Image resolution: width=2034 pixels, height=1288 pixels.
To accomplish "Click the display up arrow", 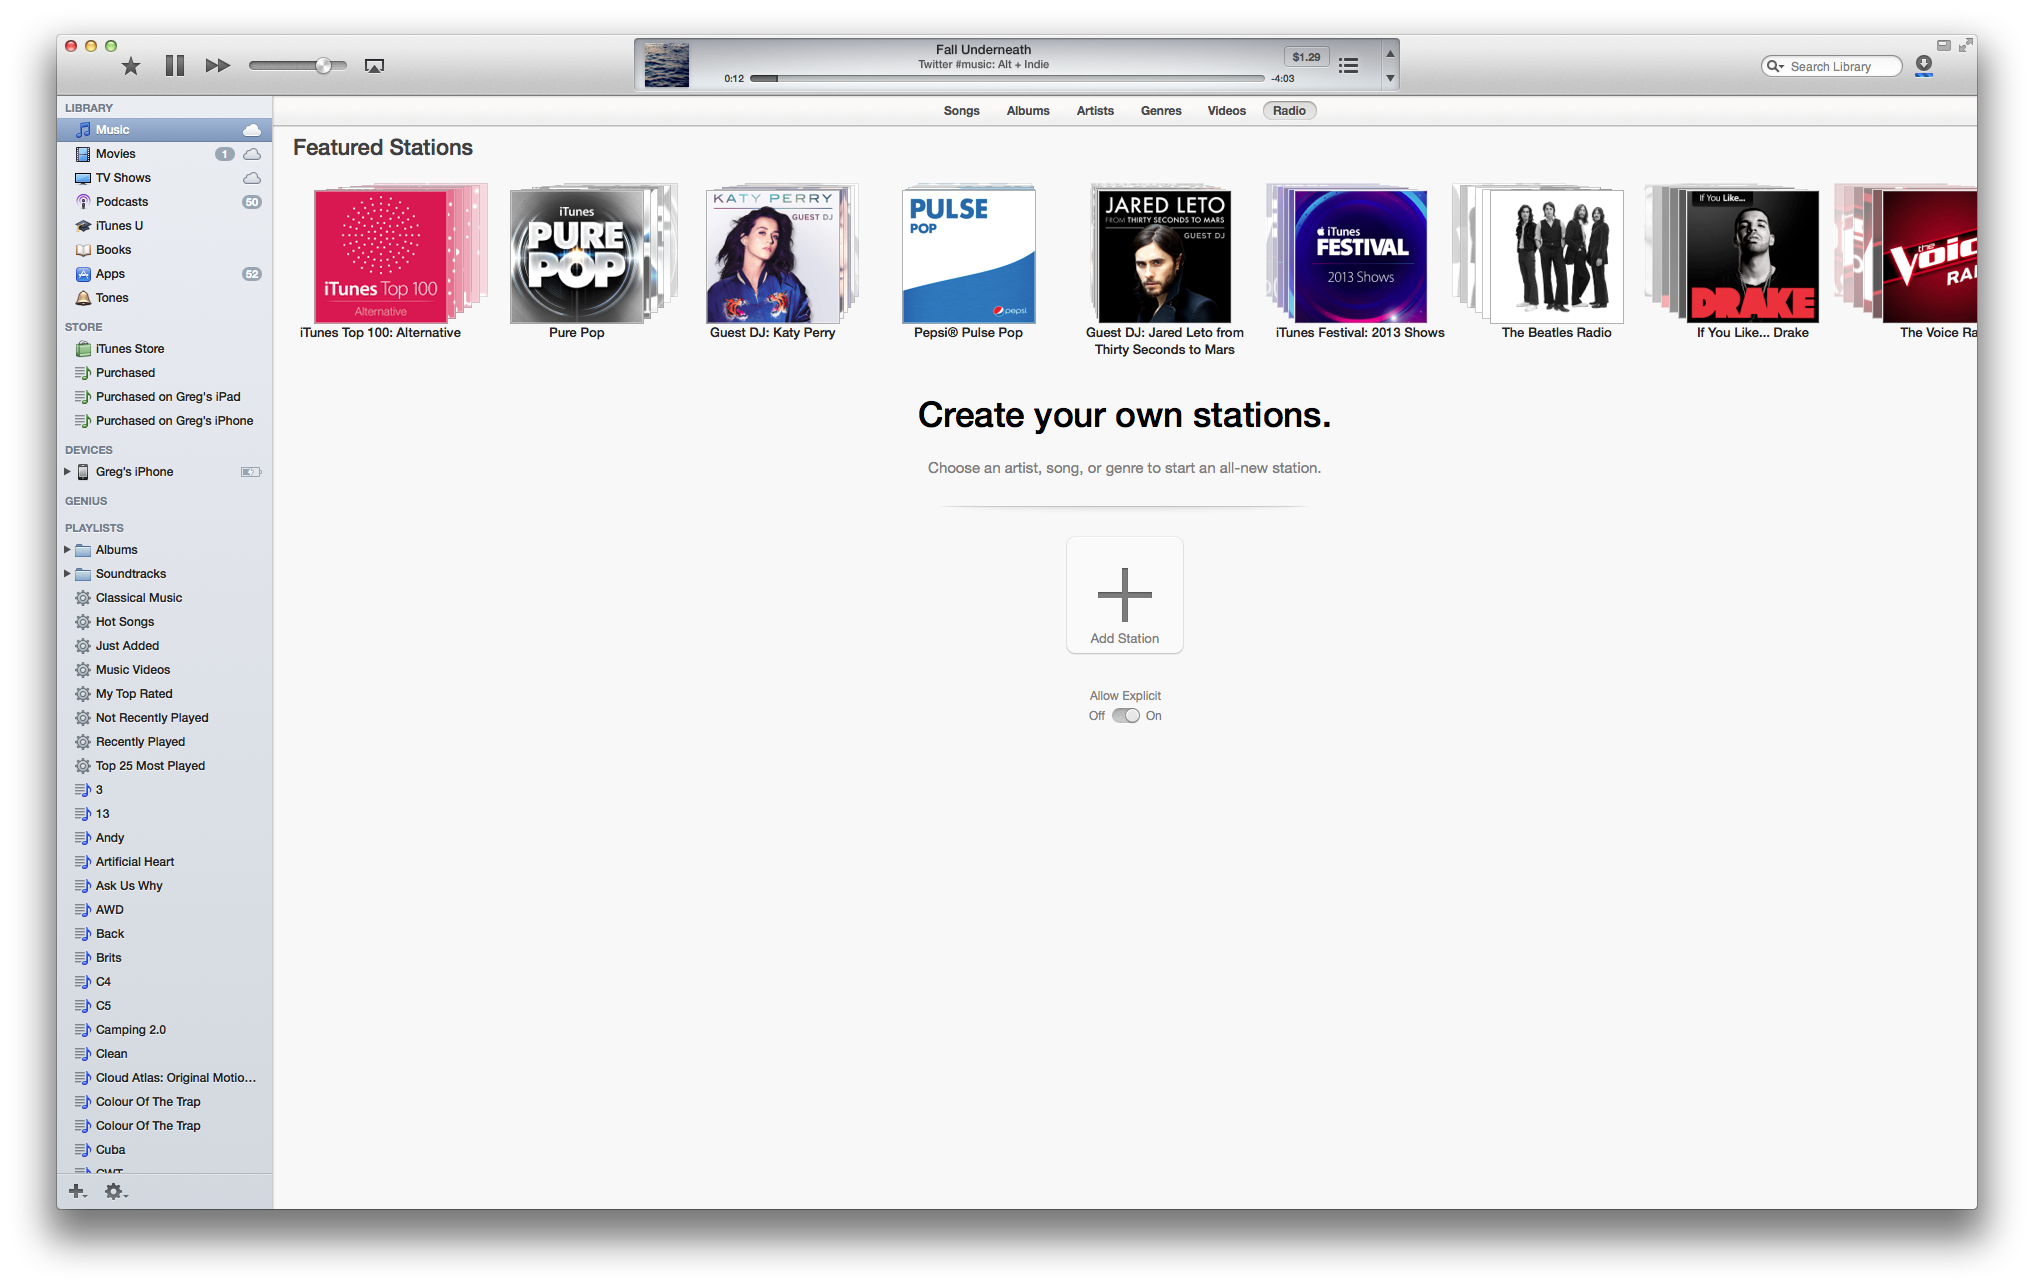I will 1390,53.
